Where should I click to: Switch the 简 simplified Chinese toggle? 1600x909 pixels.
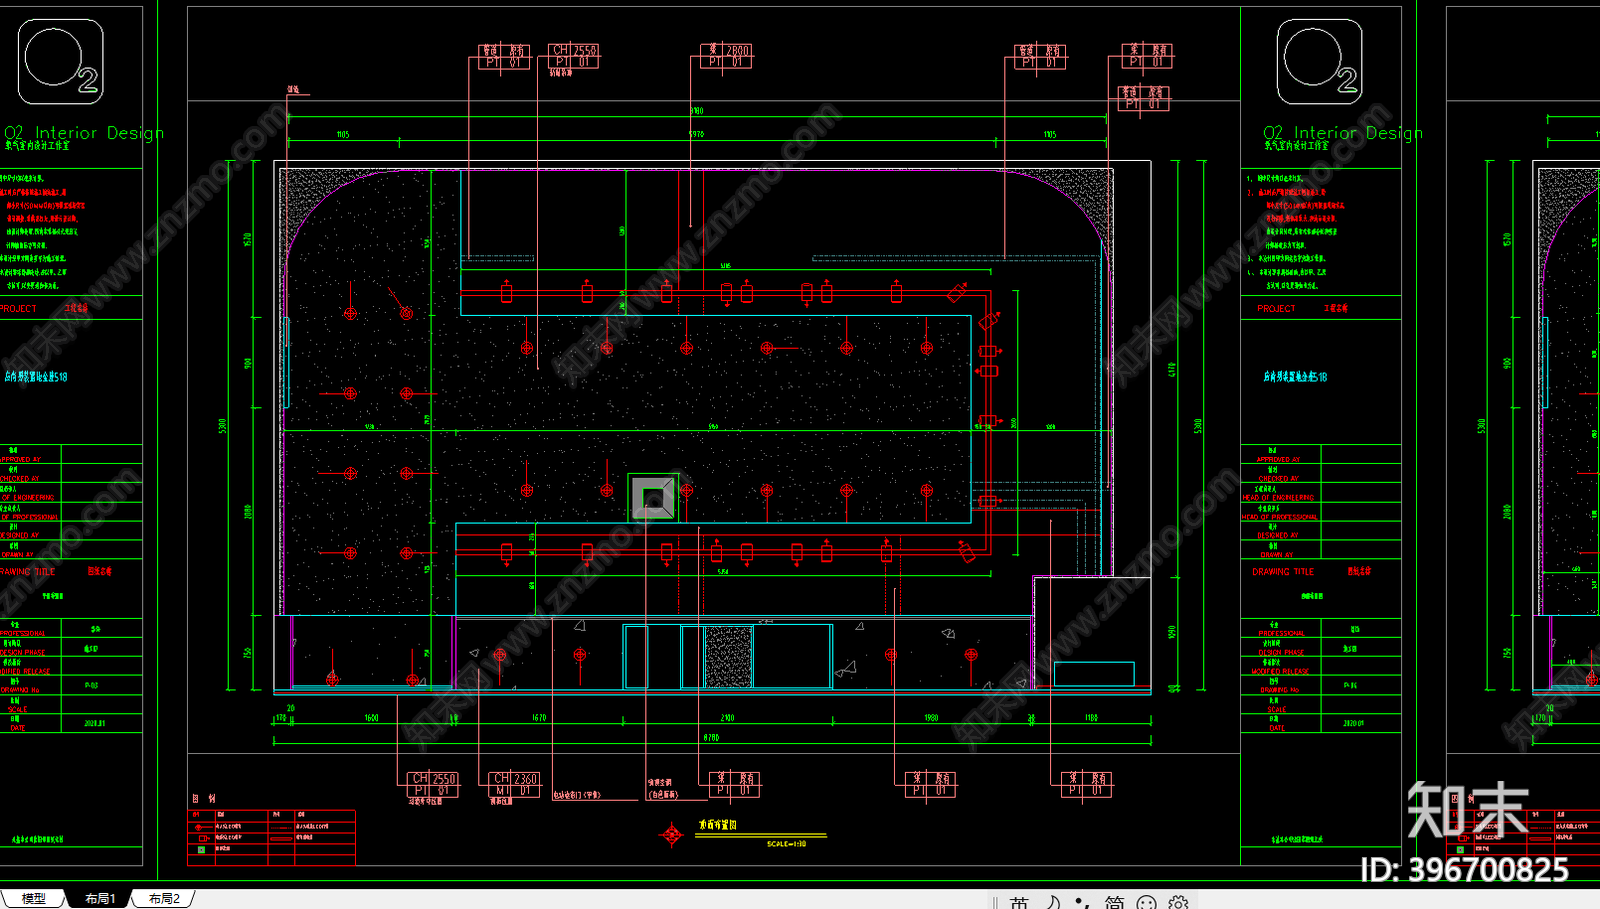pyautogui.click(x=1114, y=902)
